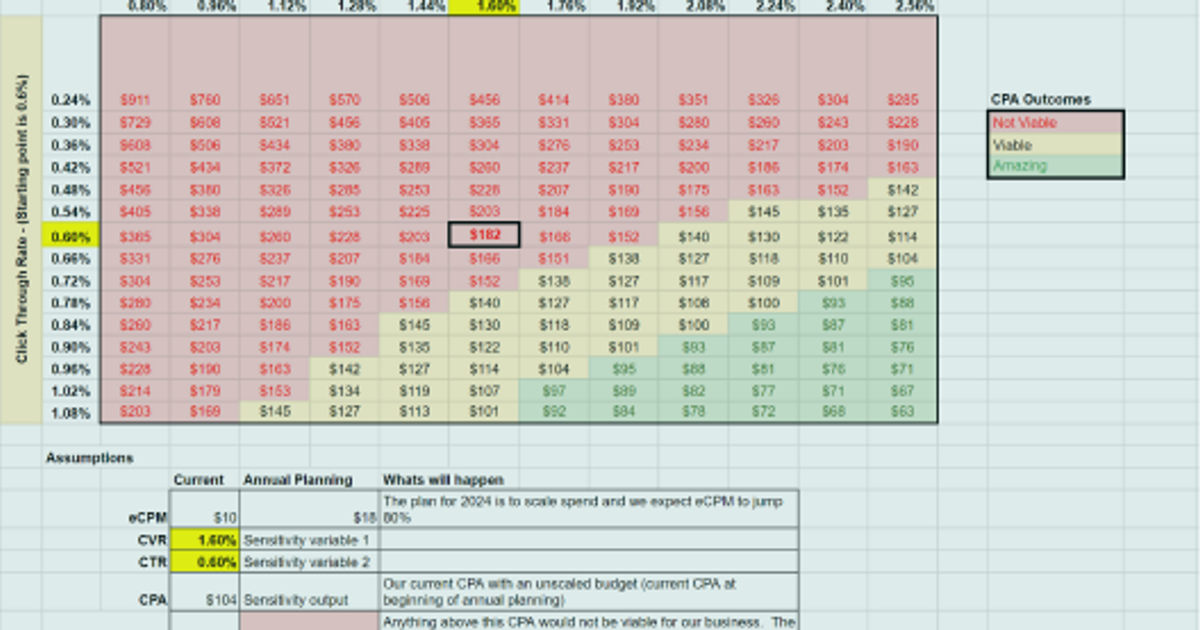
Task: Click the Sensitivity variable 1 label cell
Action: [310, 539]
